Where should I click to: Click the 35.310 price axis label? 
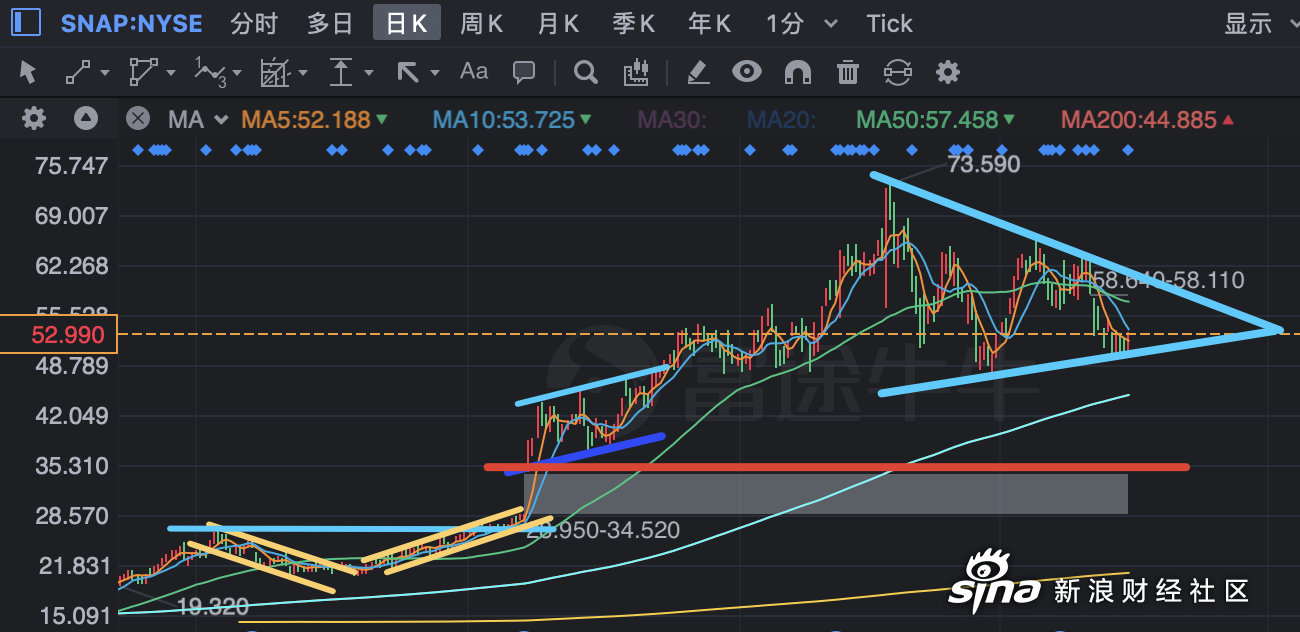click(71, 466)
